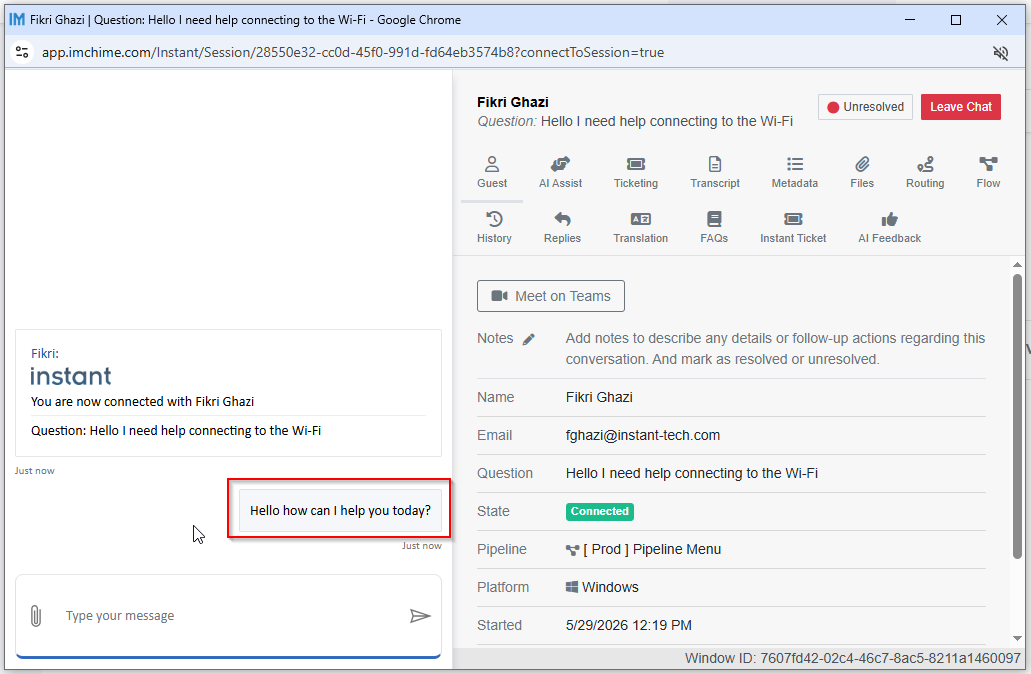Select the Flow tab
1031x674 pixels.
click(x=988, y=173)
